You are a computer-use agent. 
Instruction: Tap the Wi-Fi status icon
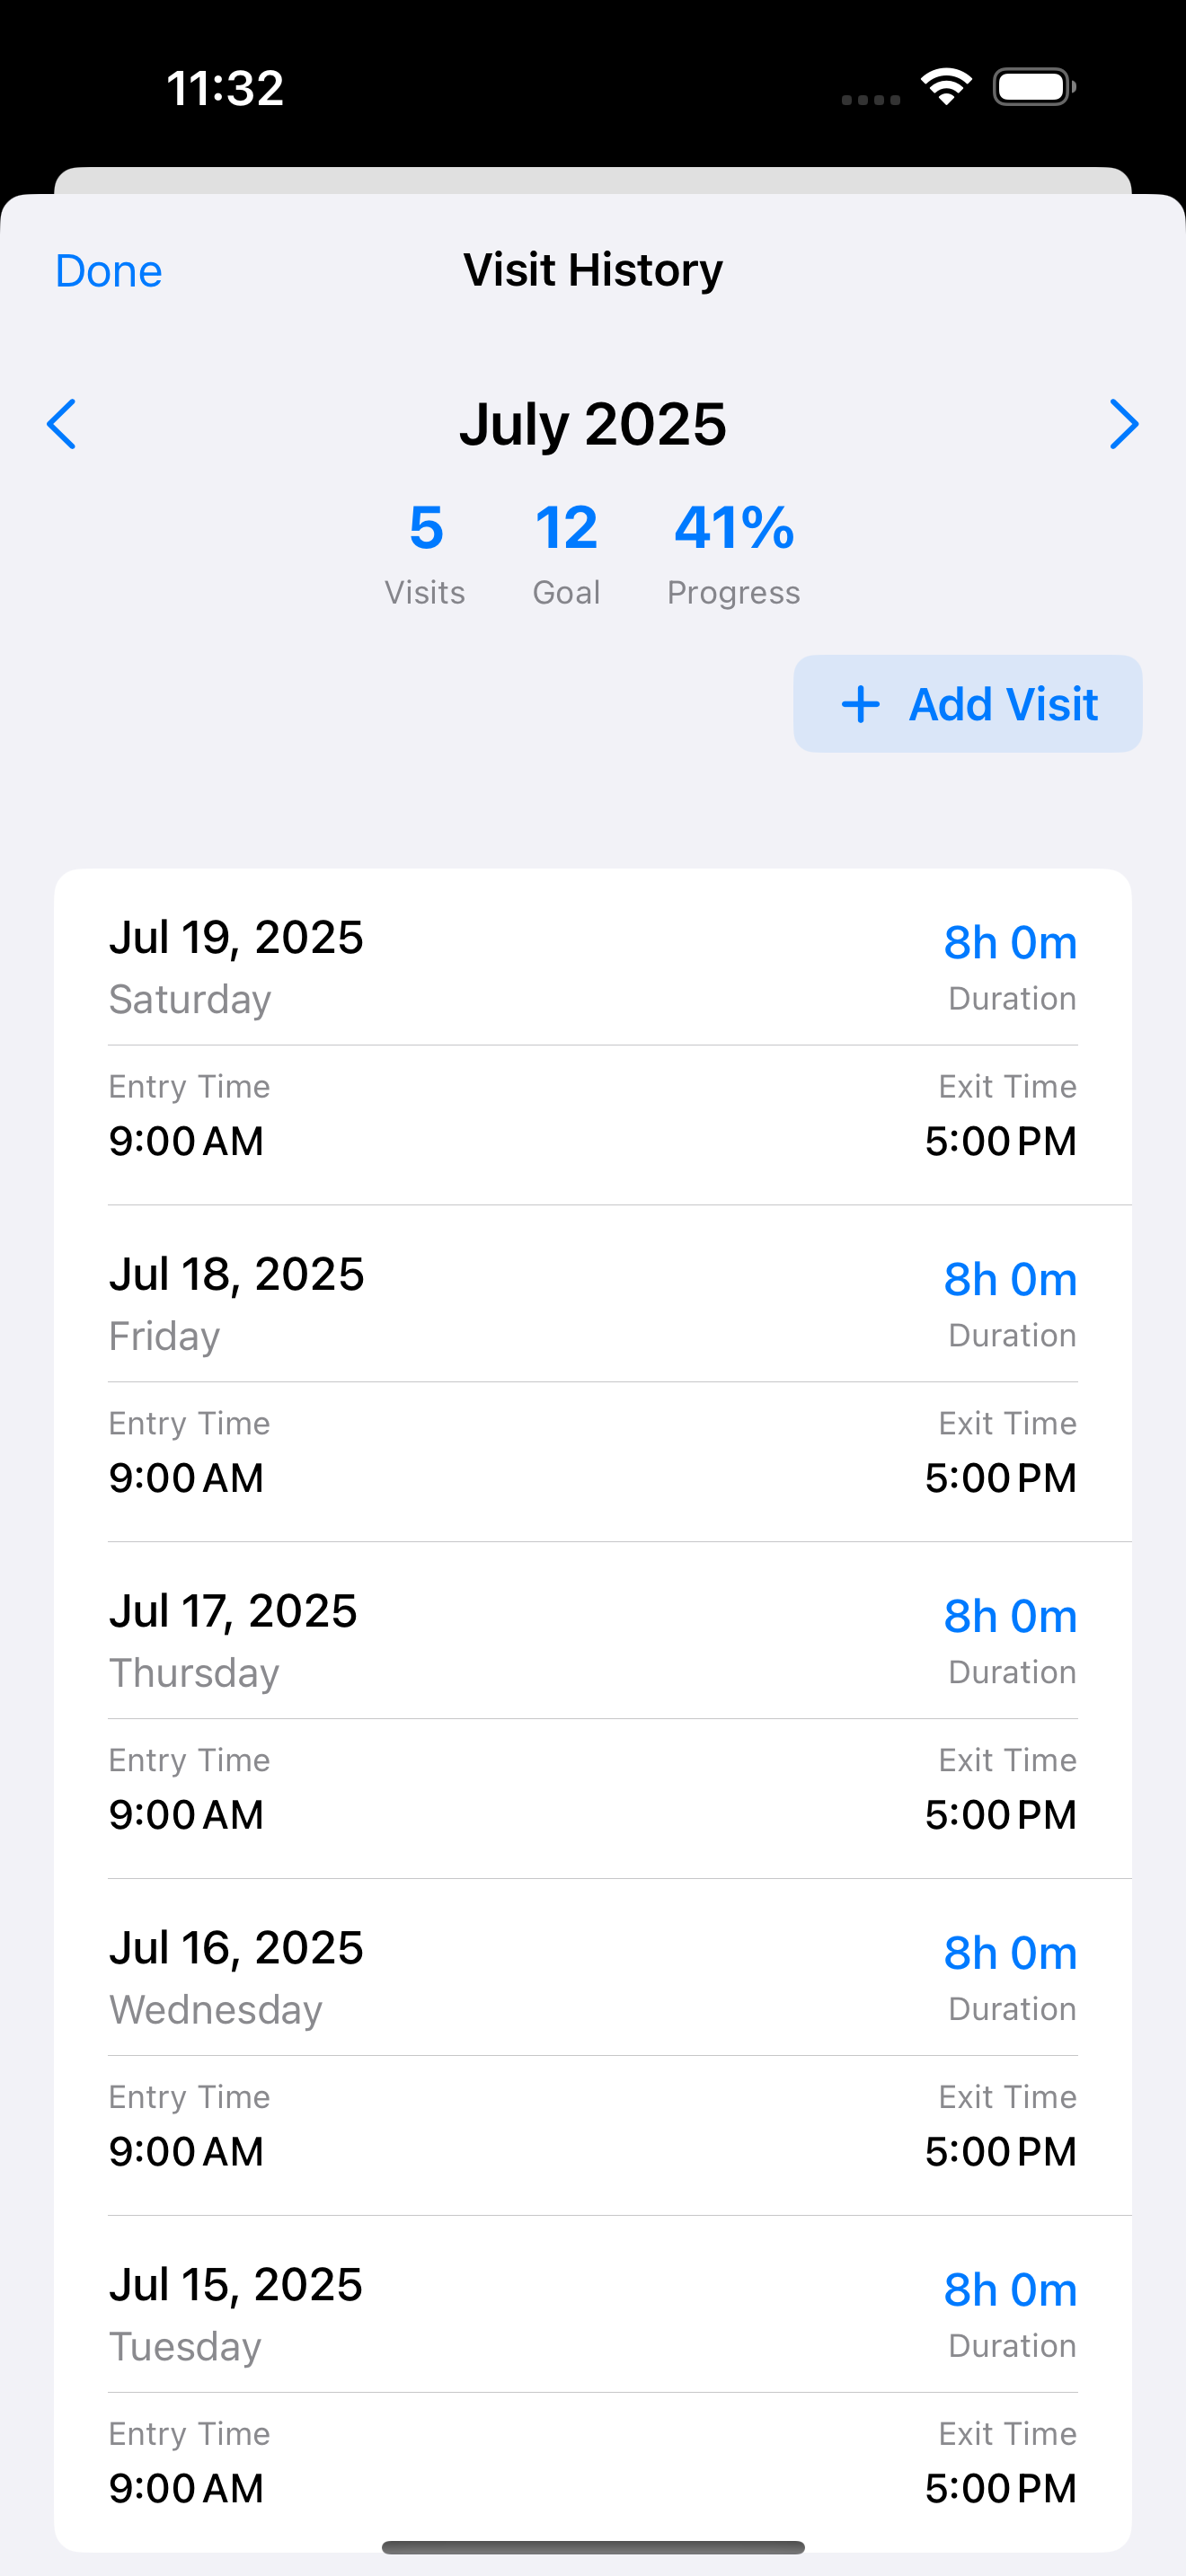[x=946, y=87]
